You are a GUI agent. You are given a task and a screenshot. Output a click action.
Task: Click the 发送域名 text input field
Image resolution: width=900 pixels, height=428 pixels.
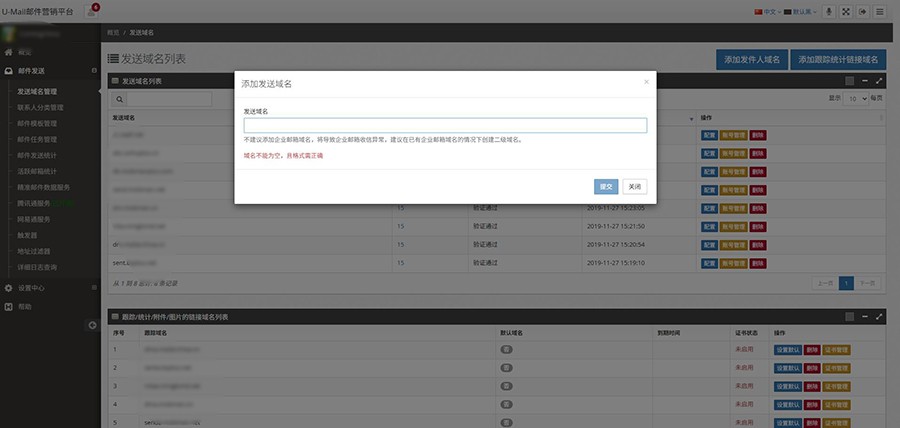click(x=445, y=126)
